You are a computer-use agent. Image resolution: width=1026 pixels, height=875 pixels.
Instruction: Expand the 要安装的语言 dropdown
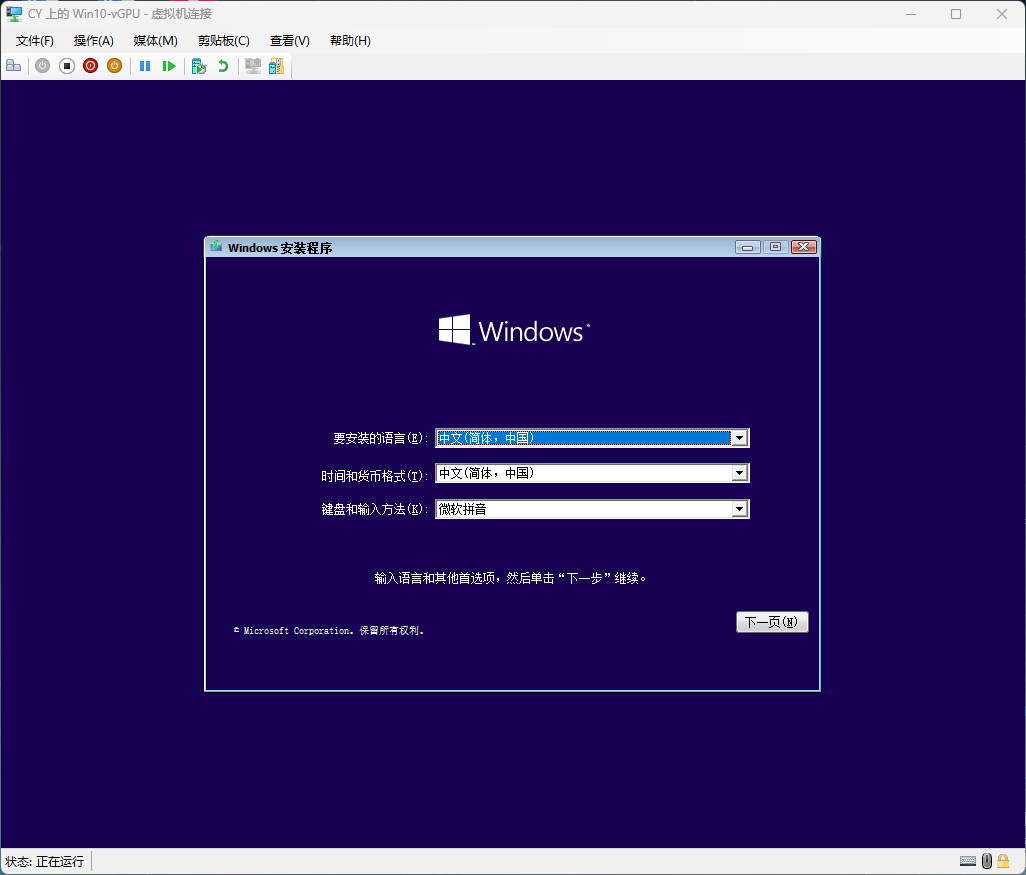click(x=739, y=438)
